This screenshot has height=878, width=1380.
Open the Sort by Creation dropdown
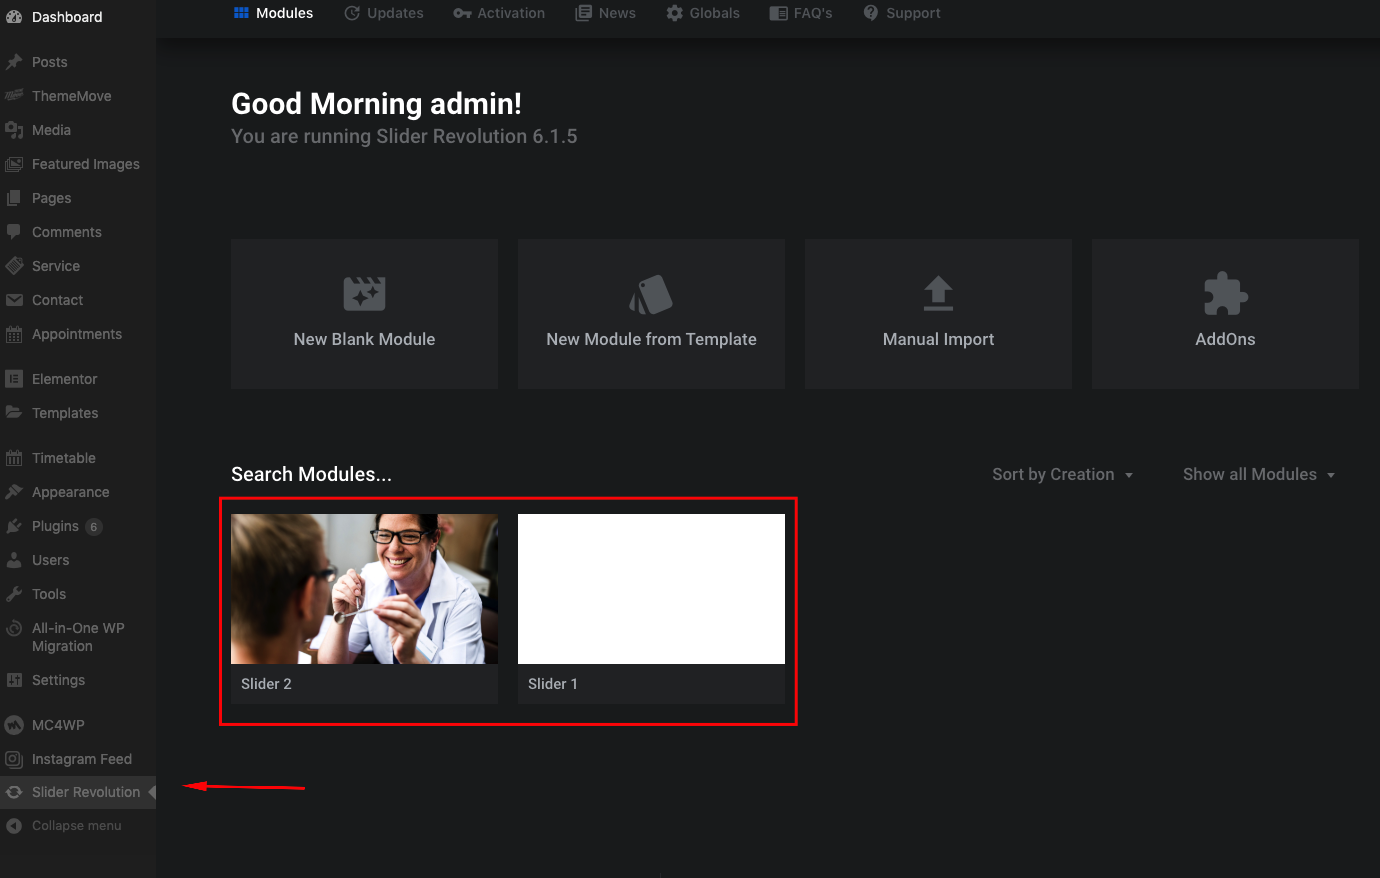(1063, 474)
